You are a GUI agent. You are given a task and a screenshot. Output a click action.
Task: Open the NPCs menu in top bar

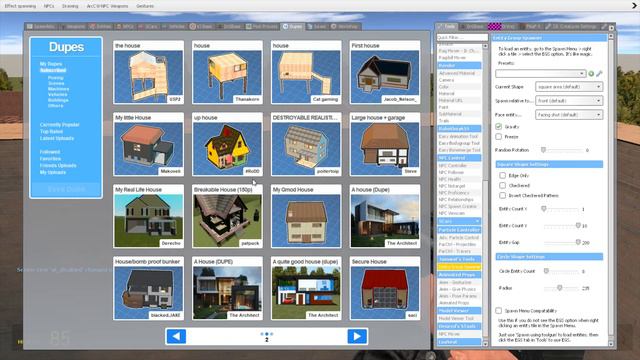[49, 6]
